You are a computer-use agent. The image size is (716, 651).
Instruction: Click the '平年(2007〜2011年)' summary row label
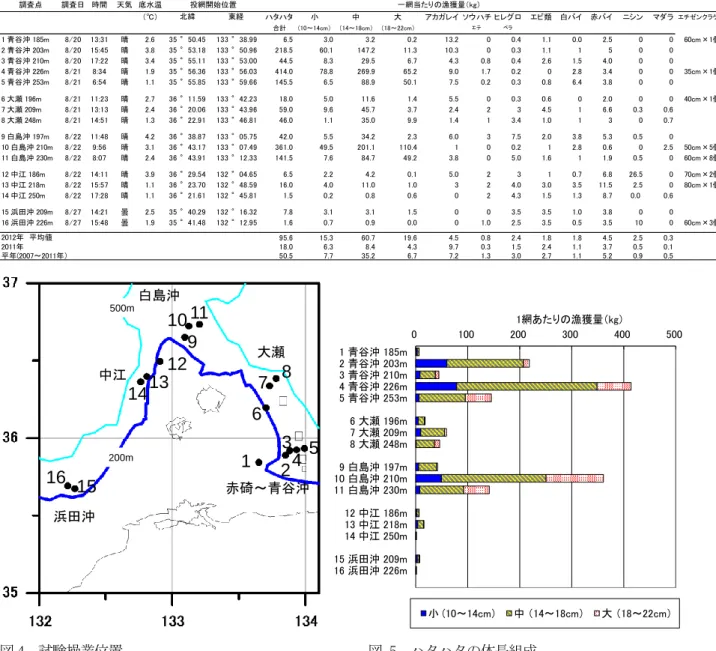click(34, 256)
